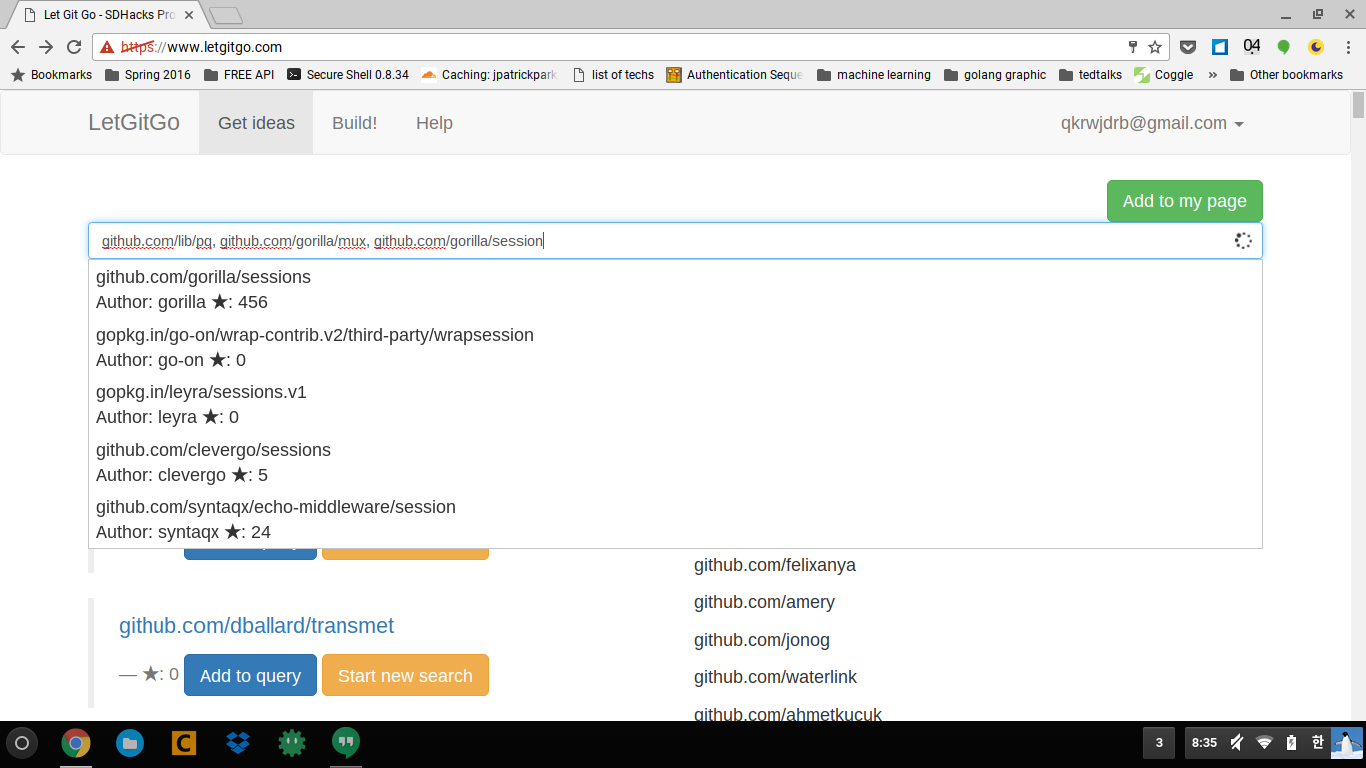This screenshot has height=768, width=1366.
Task: Open the Help nav tab
Action: pyautogui.click(x=434, y=123)
